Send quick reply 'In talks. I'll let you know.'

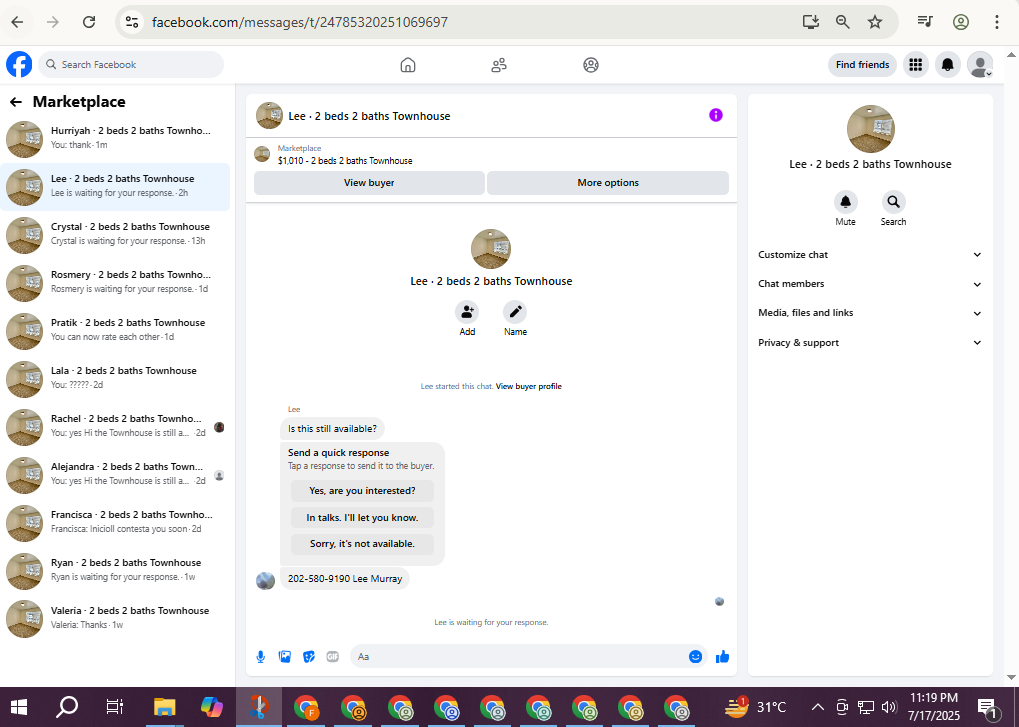362,518
